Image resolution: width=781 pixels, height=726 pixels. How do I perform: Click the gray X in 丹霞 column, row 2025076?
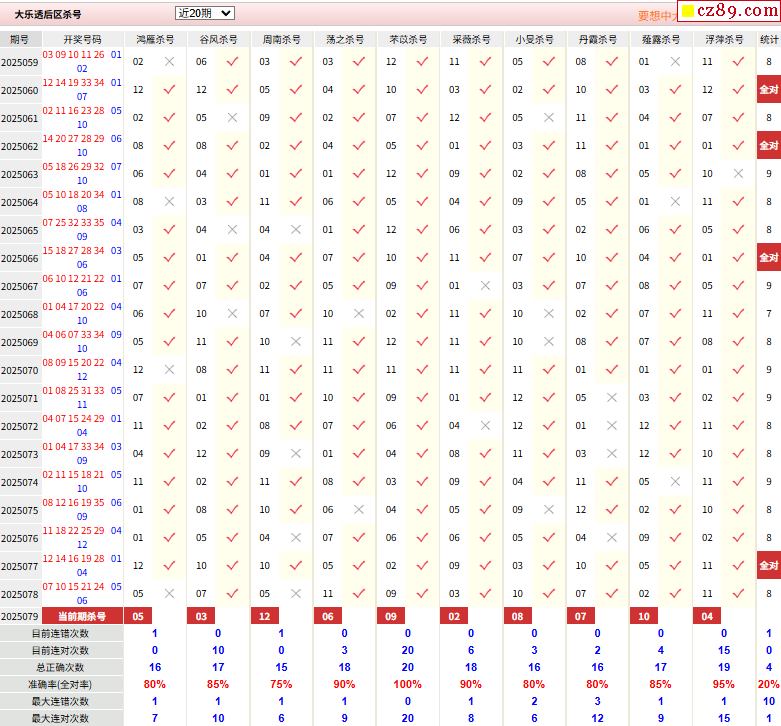[x=612, y=537]
